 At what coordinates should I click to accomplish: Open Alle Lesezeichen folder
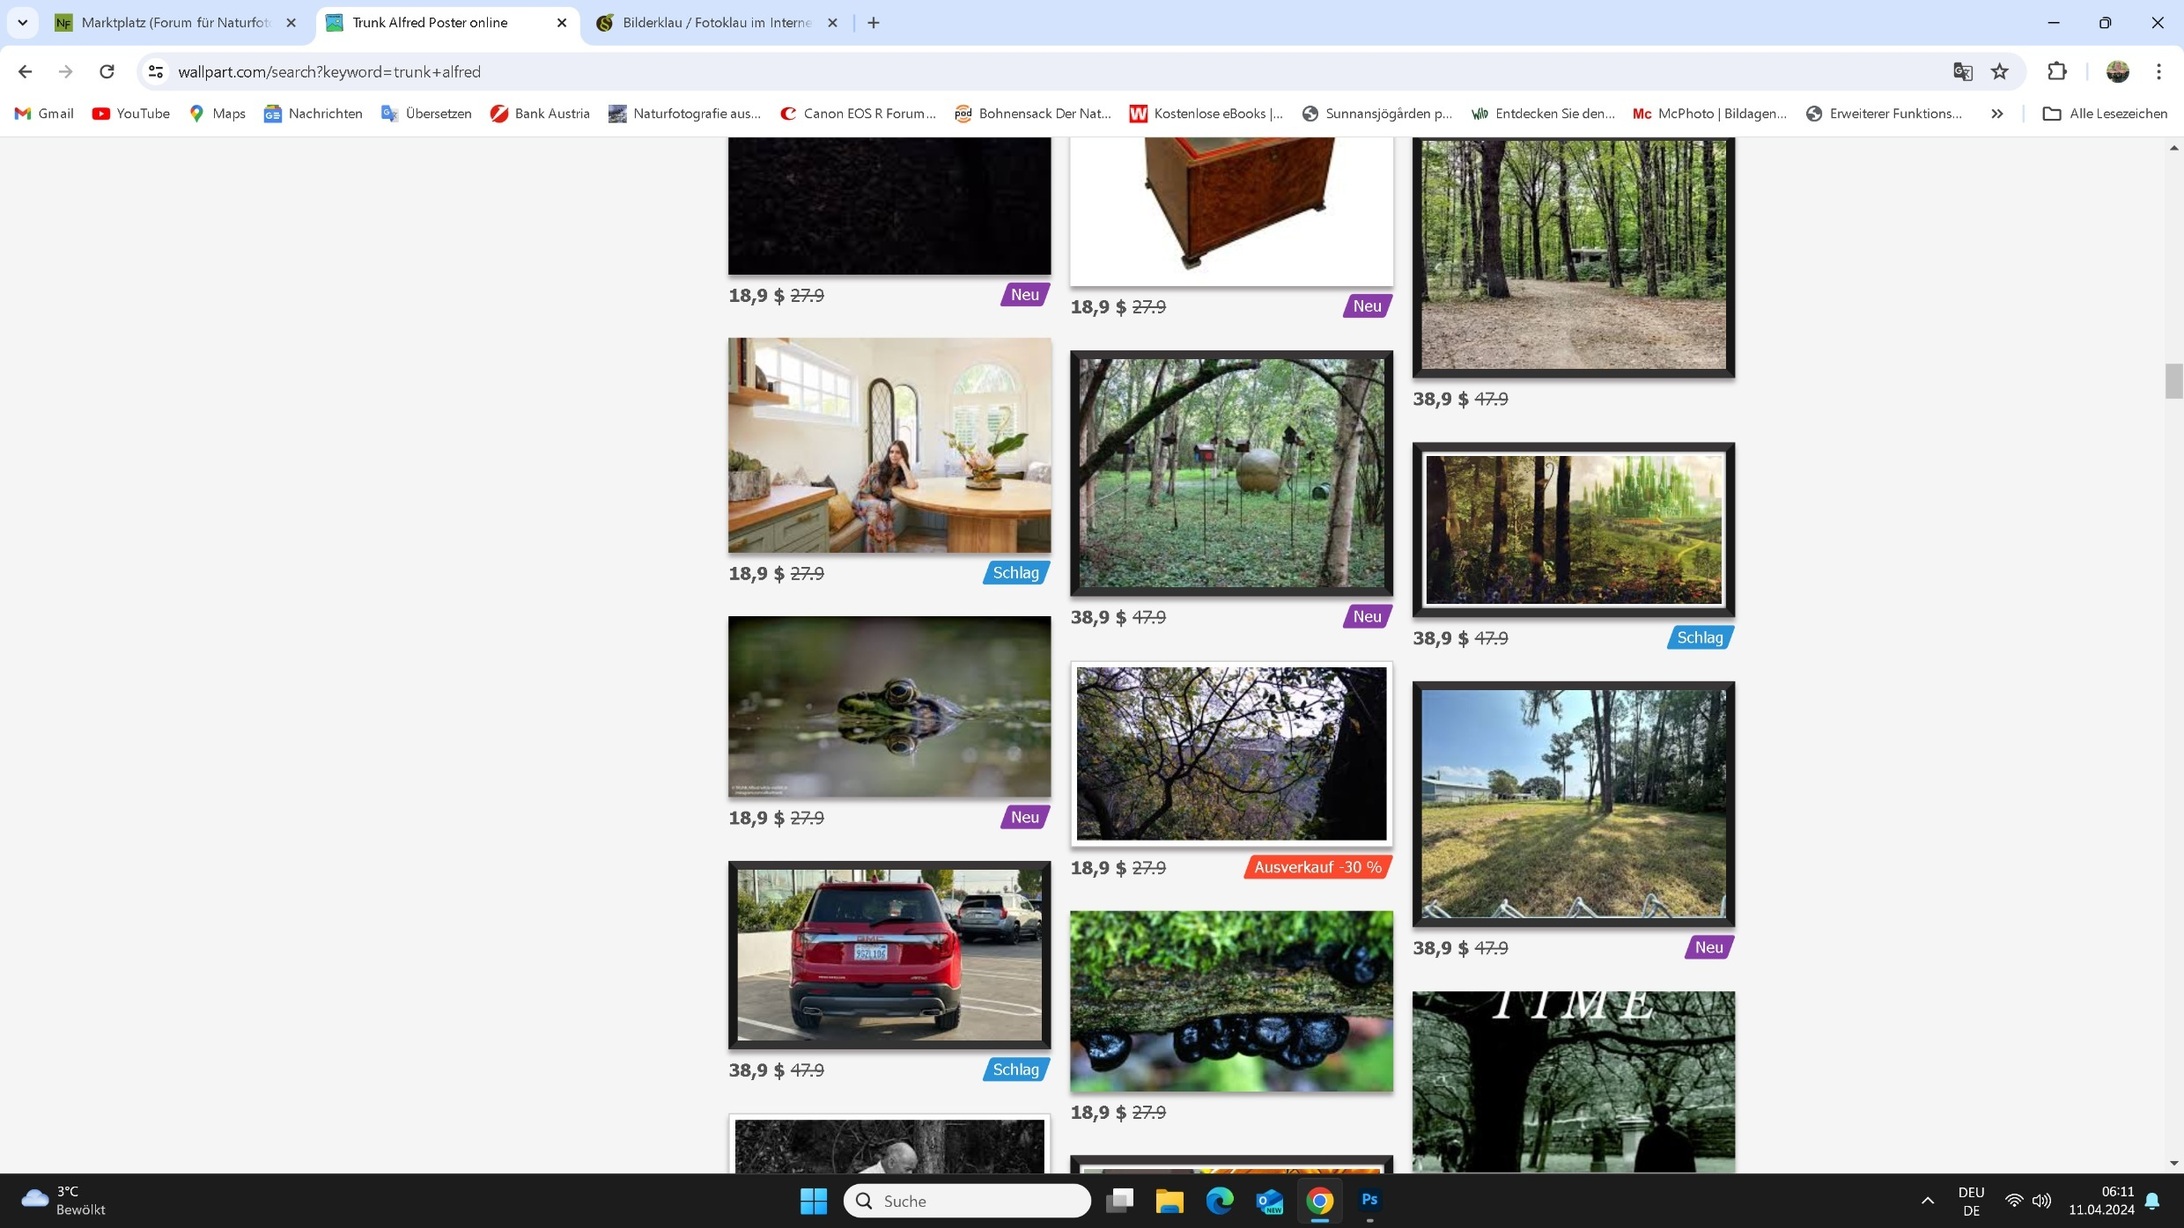2105,113
